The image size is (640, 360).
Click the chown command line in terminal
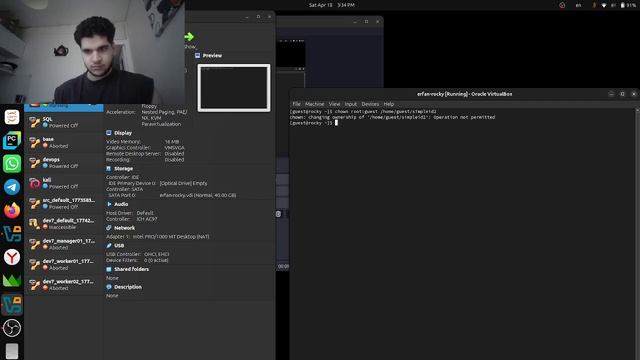pos(363,111)
